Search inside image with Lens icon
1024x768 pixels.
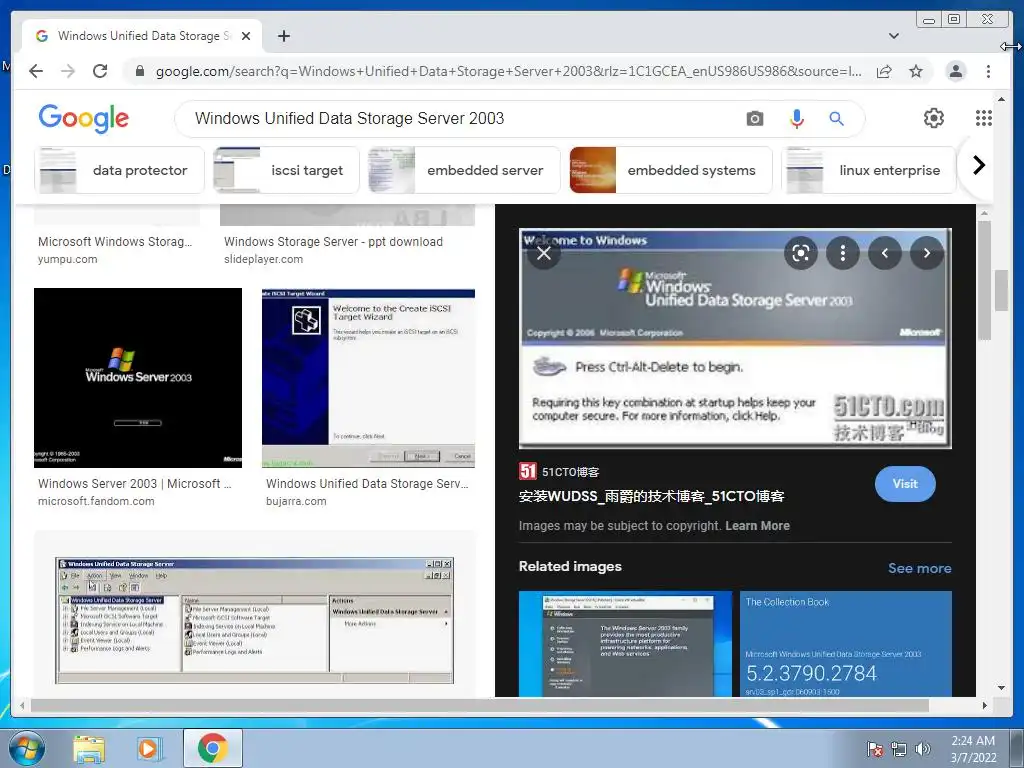[x=801, y=253]
